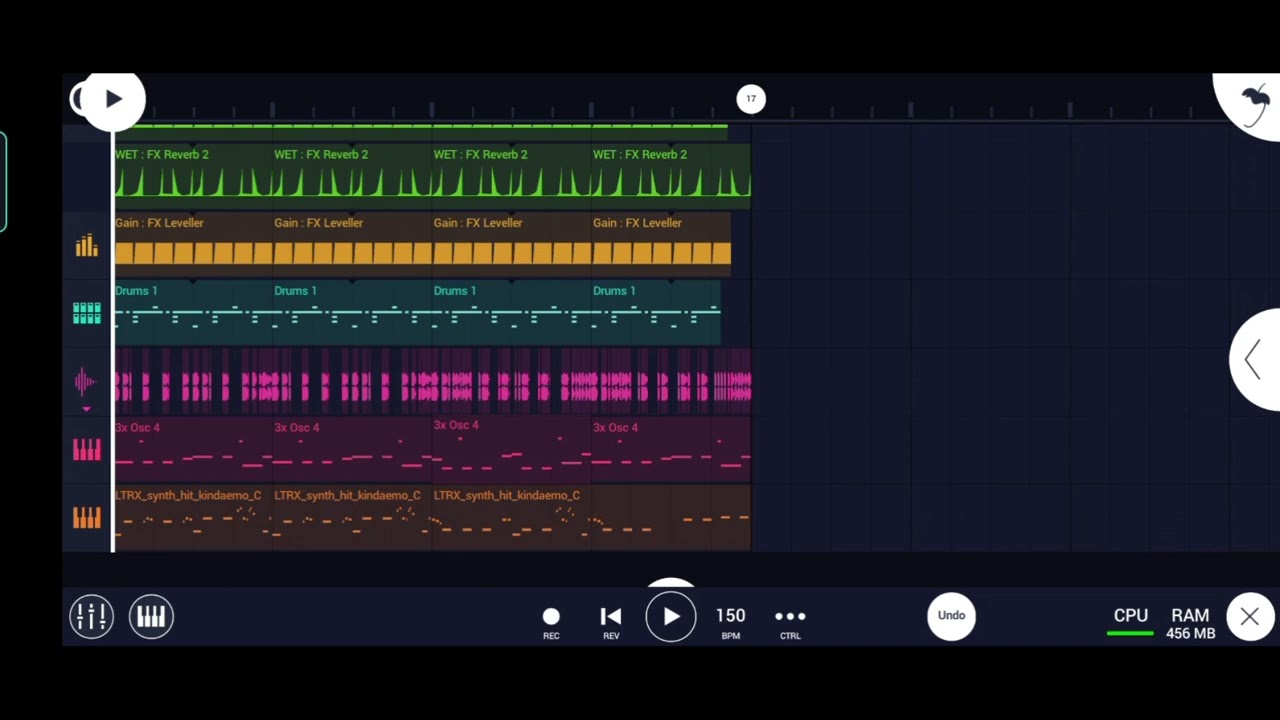1280x720 pixels.
Task: Expand the side panel with left chevron
Action: [x=1254, y=360]
